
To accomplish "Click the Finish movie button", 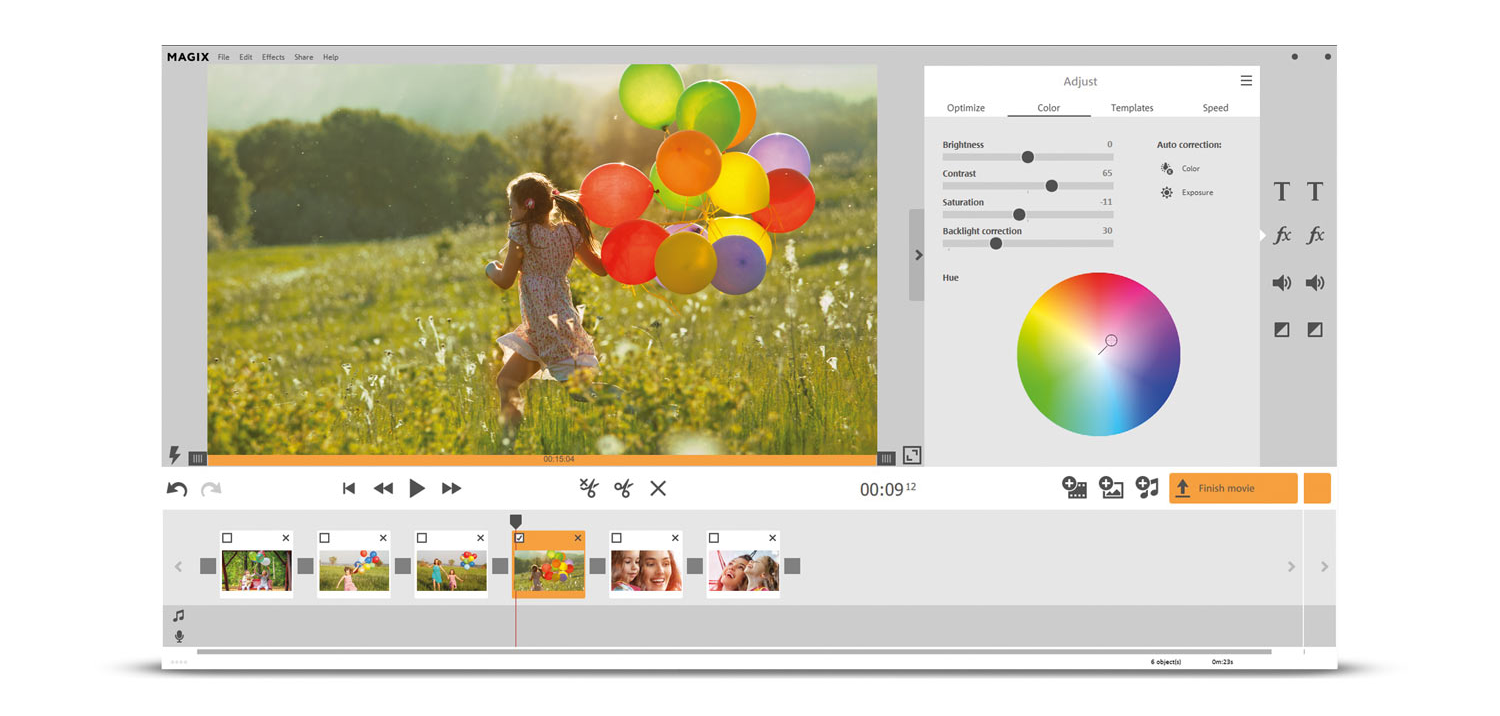I will point(1233,488).
